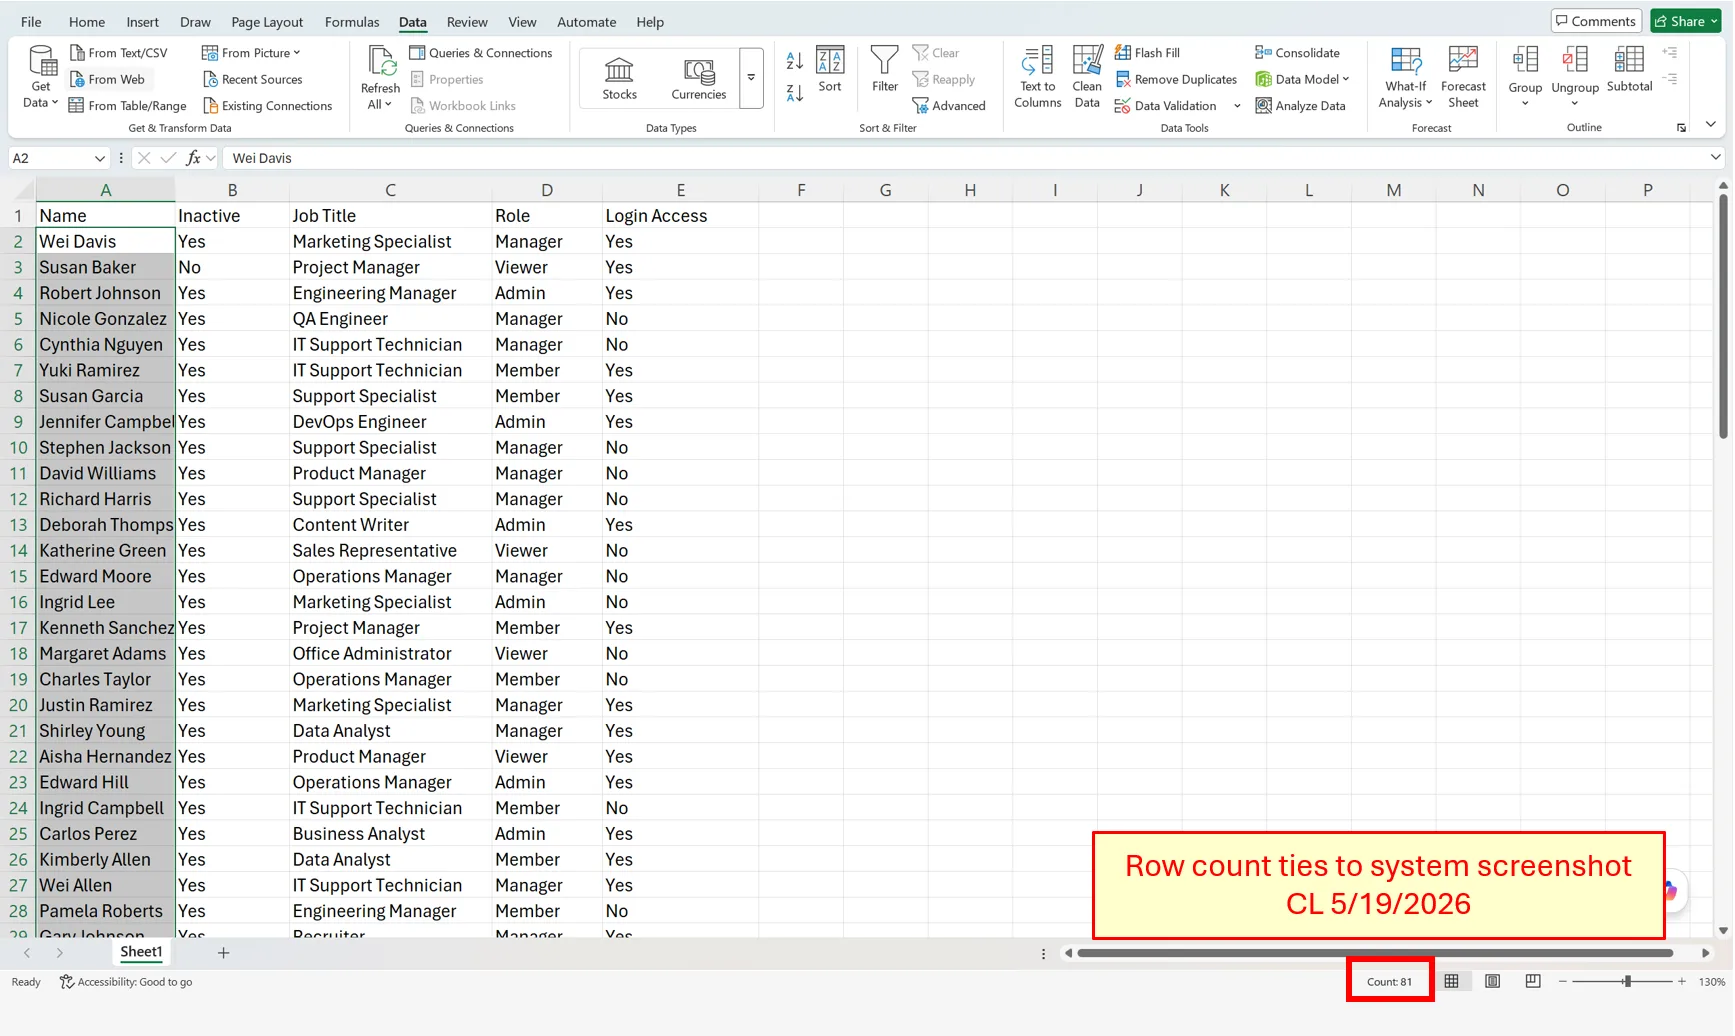Click the Share button
1735x1036 pixels.
click(1686, 21)
